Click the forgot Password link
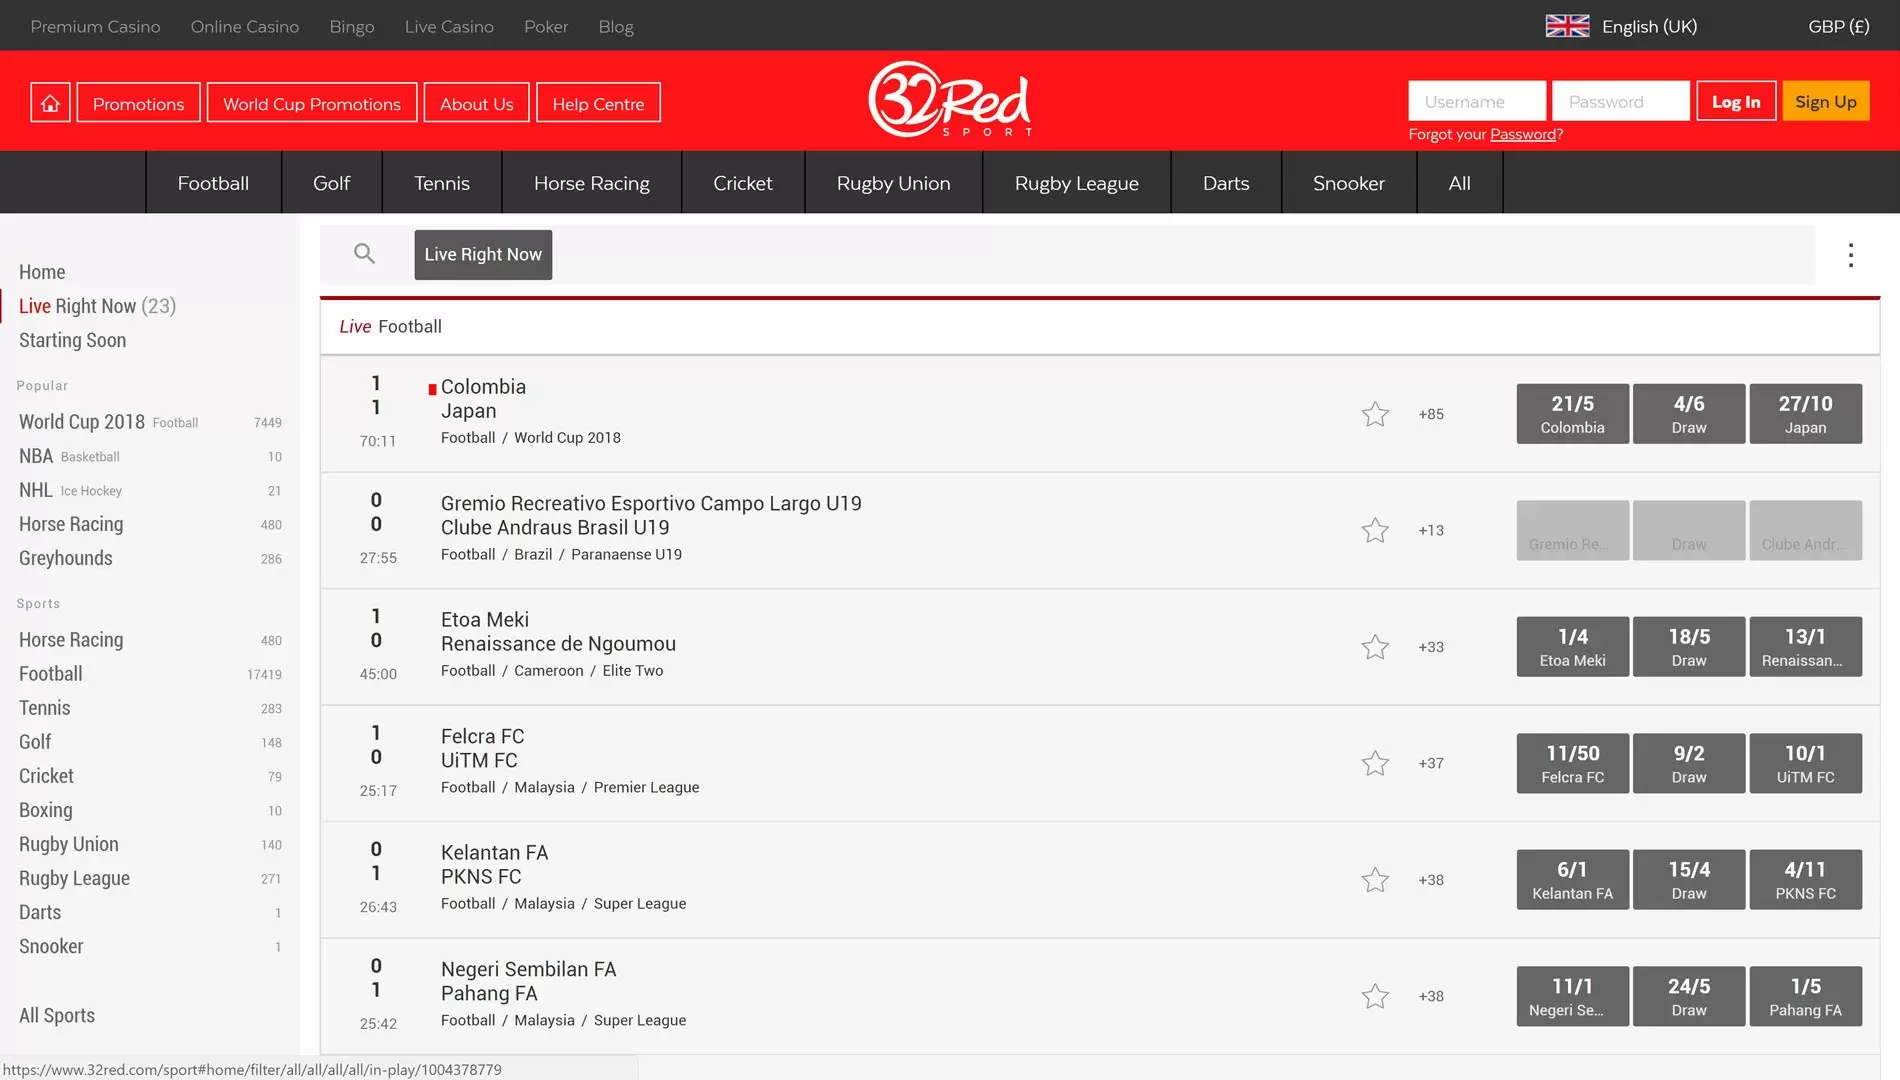The image size is (1900, 1080). [x=1523, y=134]
